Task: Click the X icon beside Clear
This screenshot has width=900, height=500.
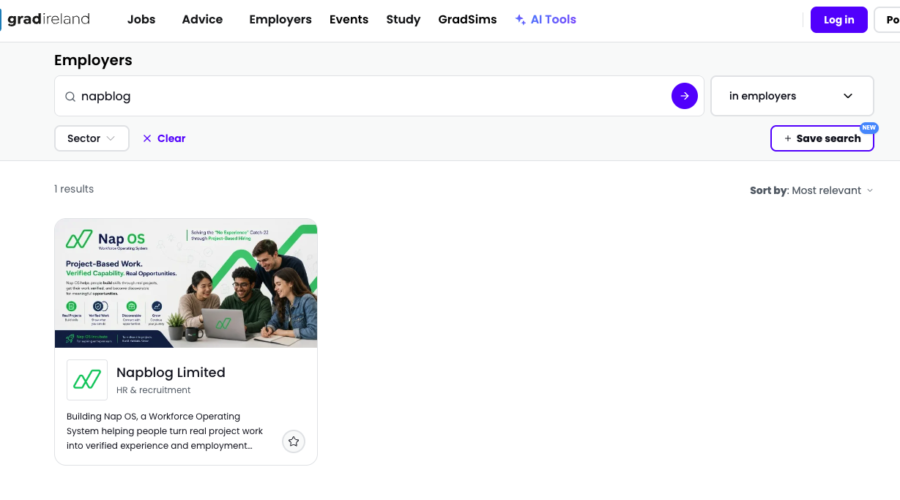Action: click(x=147, y=138)
